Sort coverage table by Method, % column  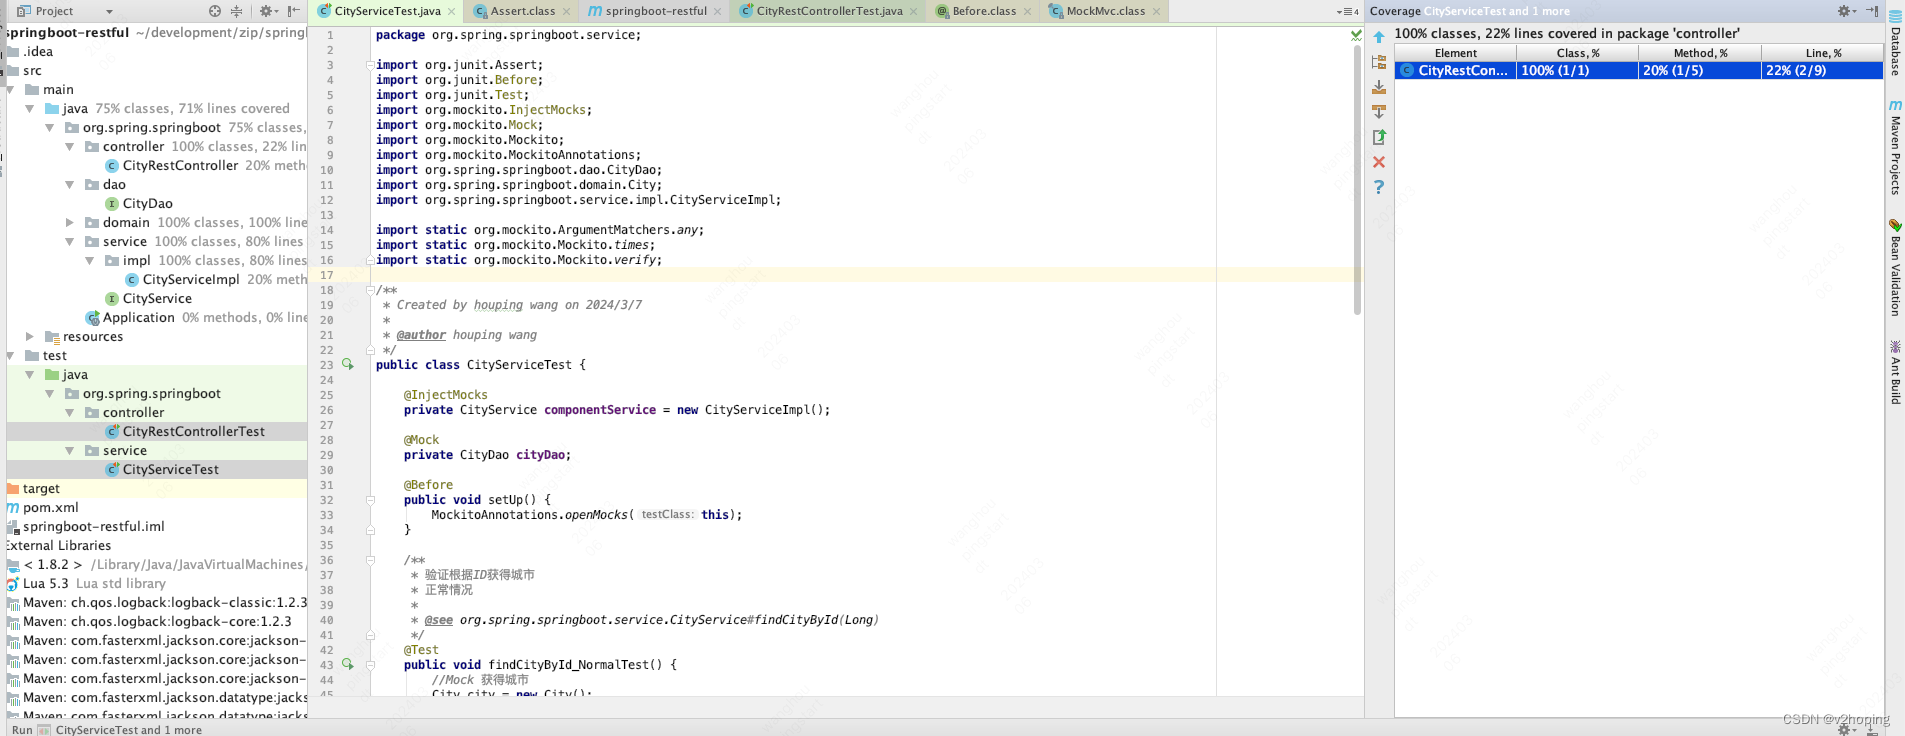click(1700, 53)
